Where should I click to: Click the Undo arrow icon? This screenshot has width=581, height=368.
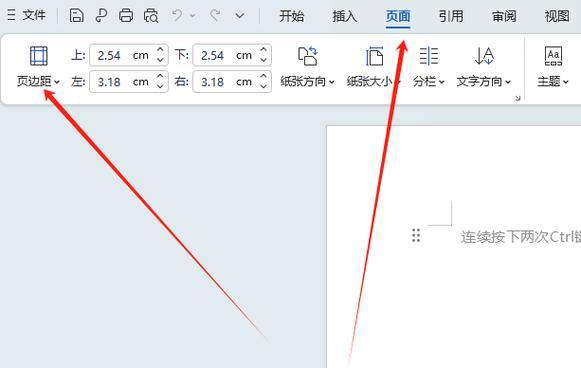177,16
